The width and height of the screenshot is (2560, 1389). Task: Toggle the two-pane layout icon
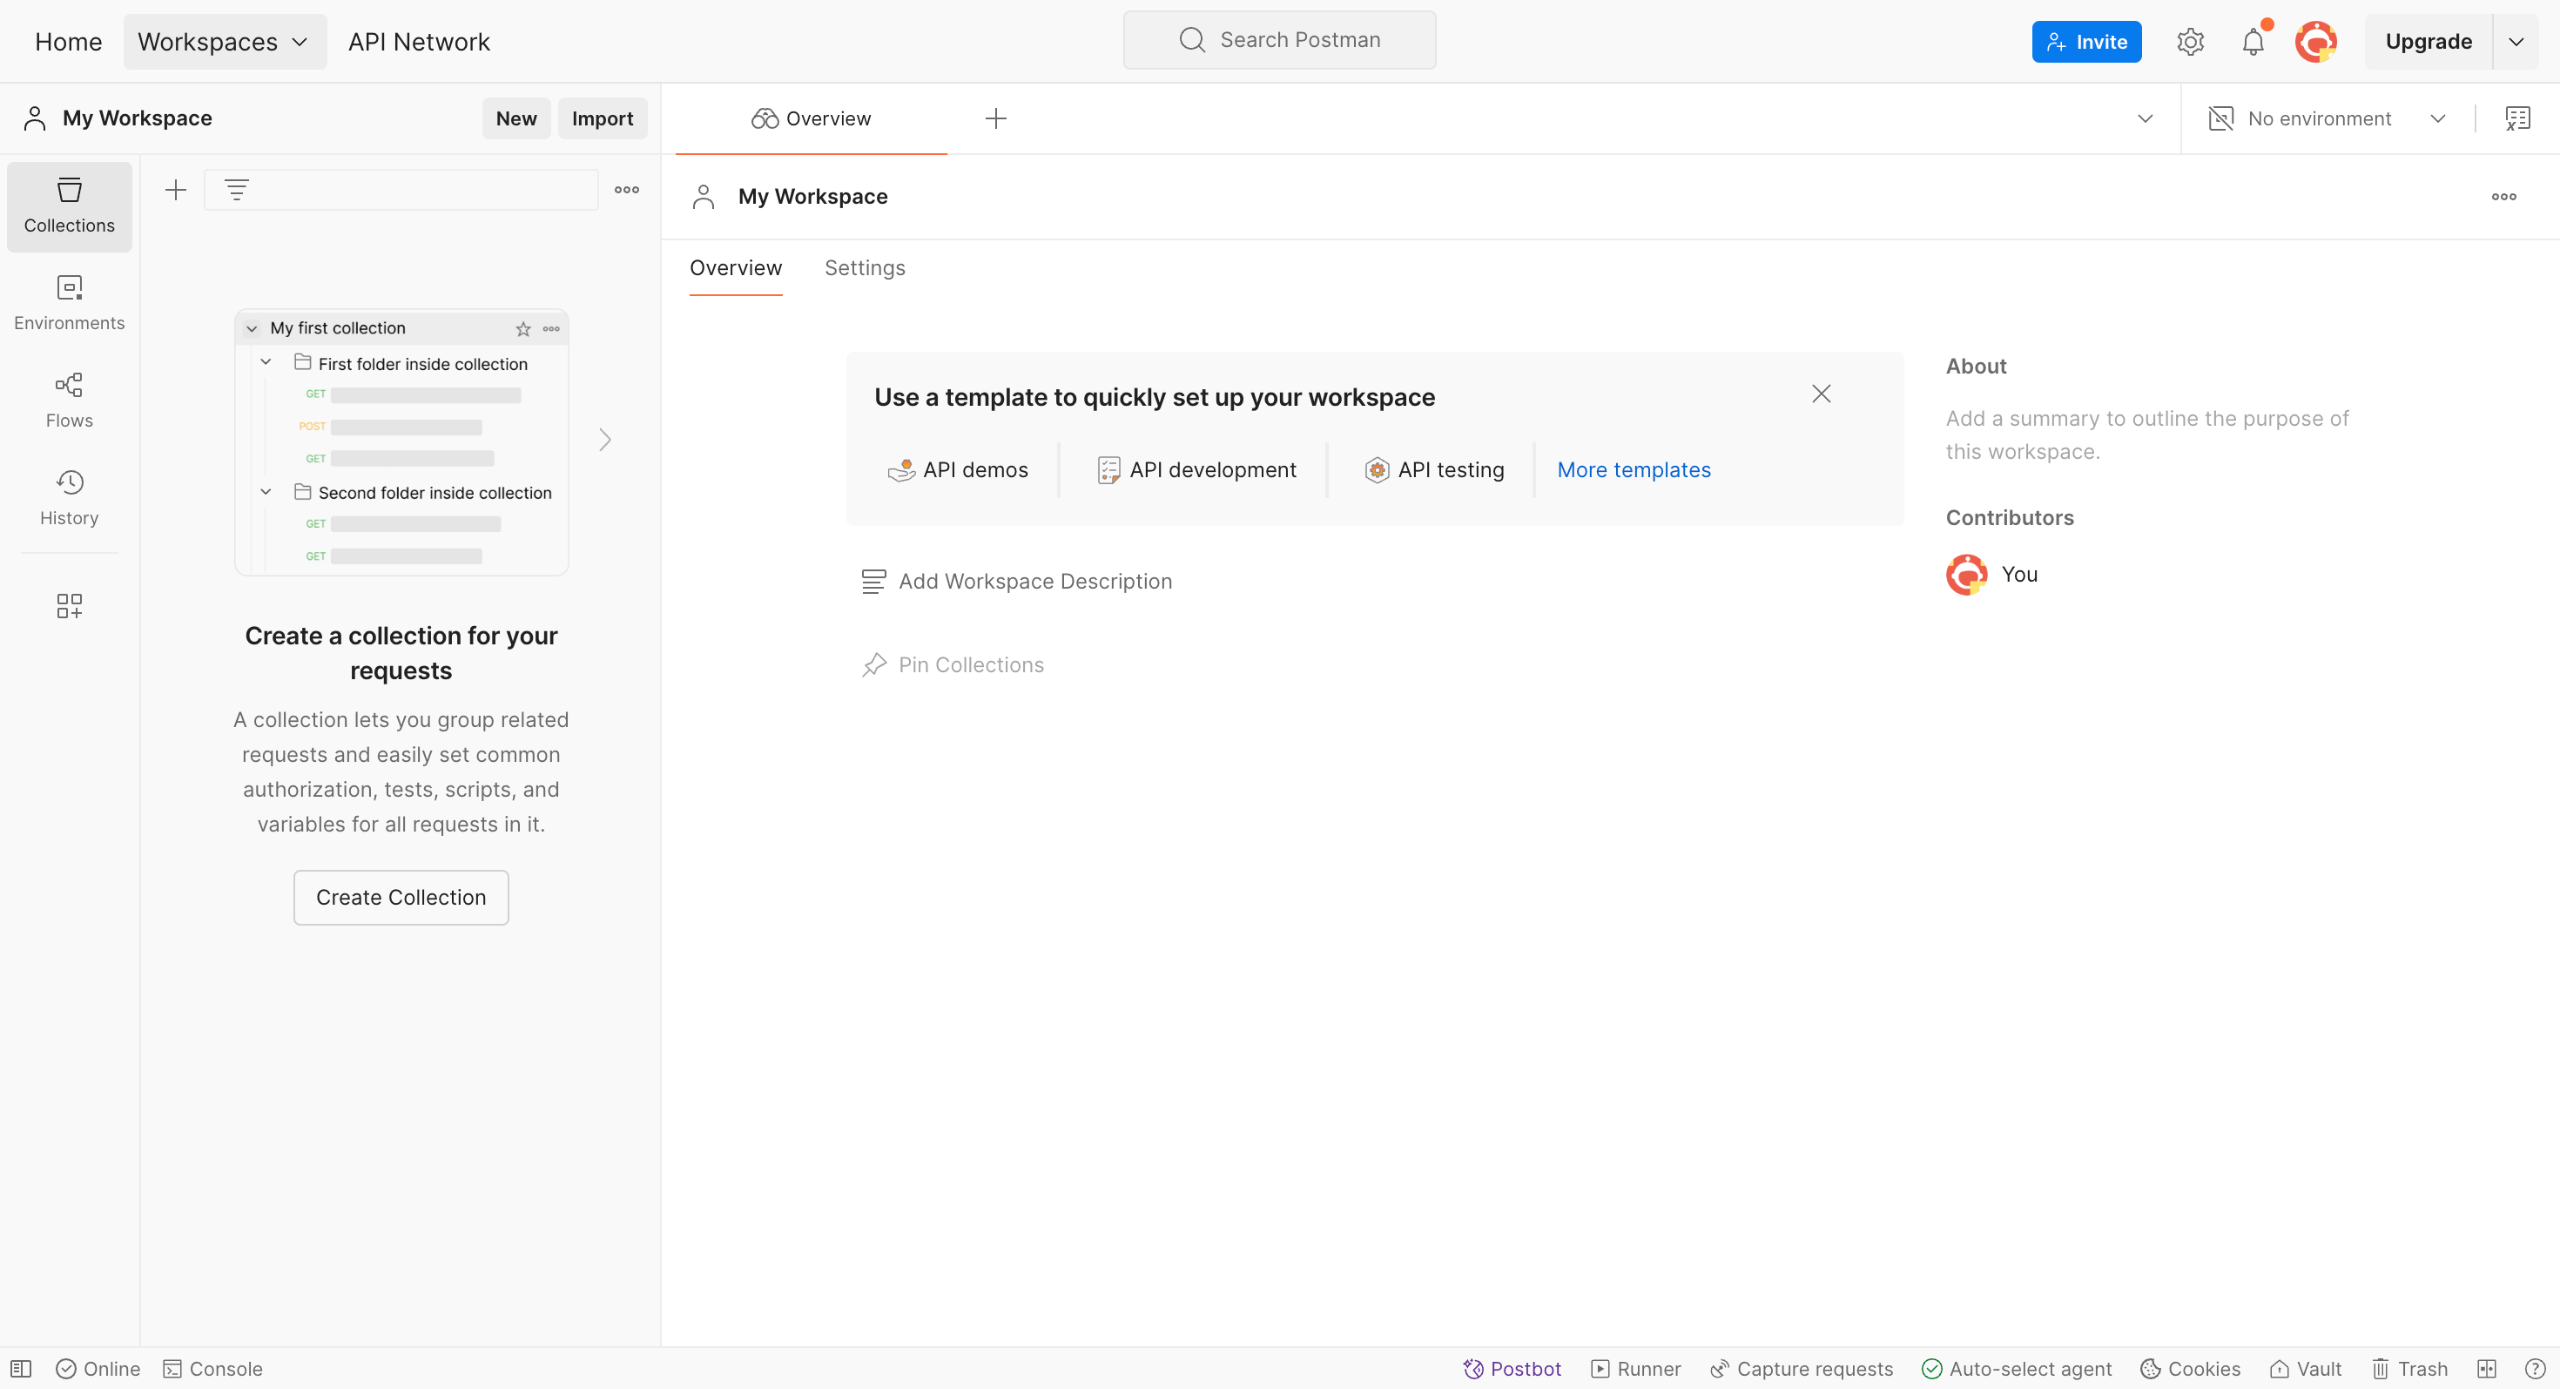pyautogui.click(x=2487, y=1368)
